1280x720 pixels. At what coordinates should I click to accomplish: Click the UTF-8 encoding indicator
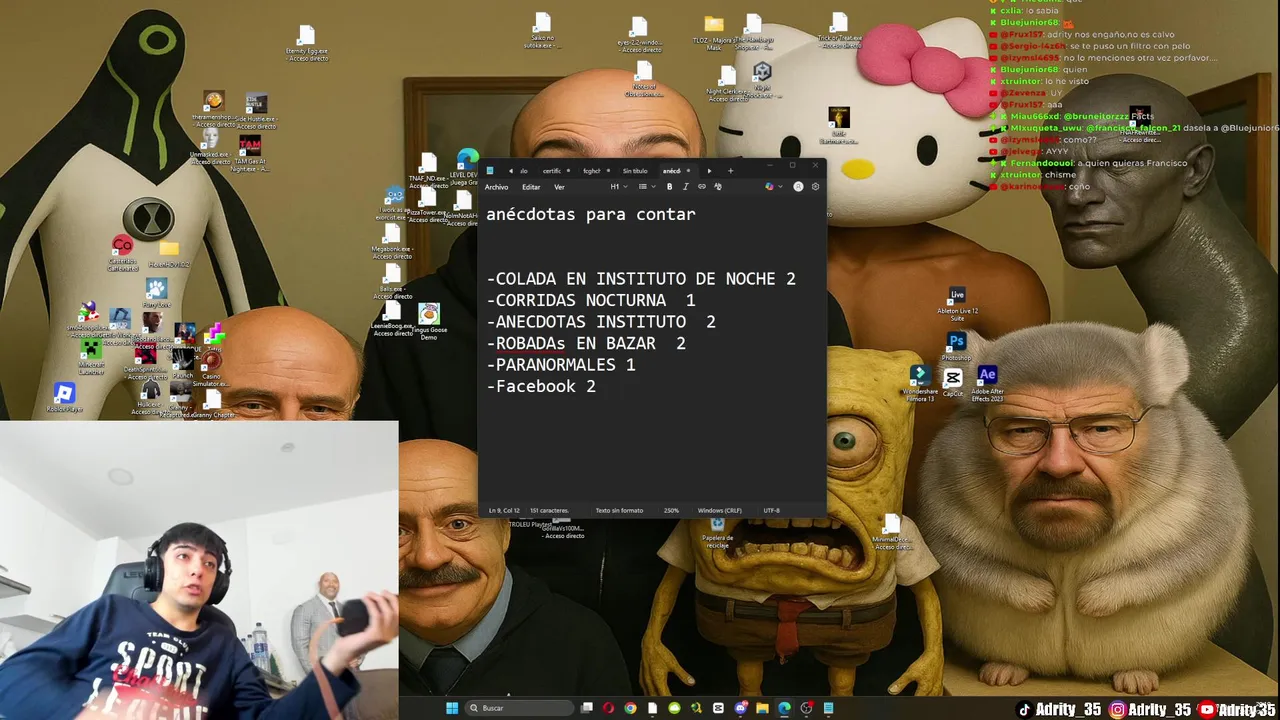(771, 510)
